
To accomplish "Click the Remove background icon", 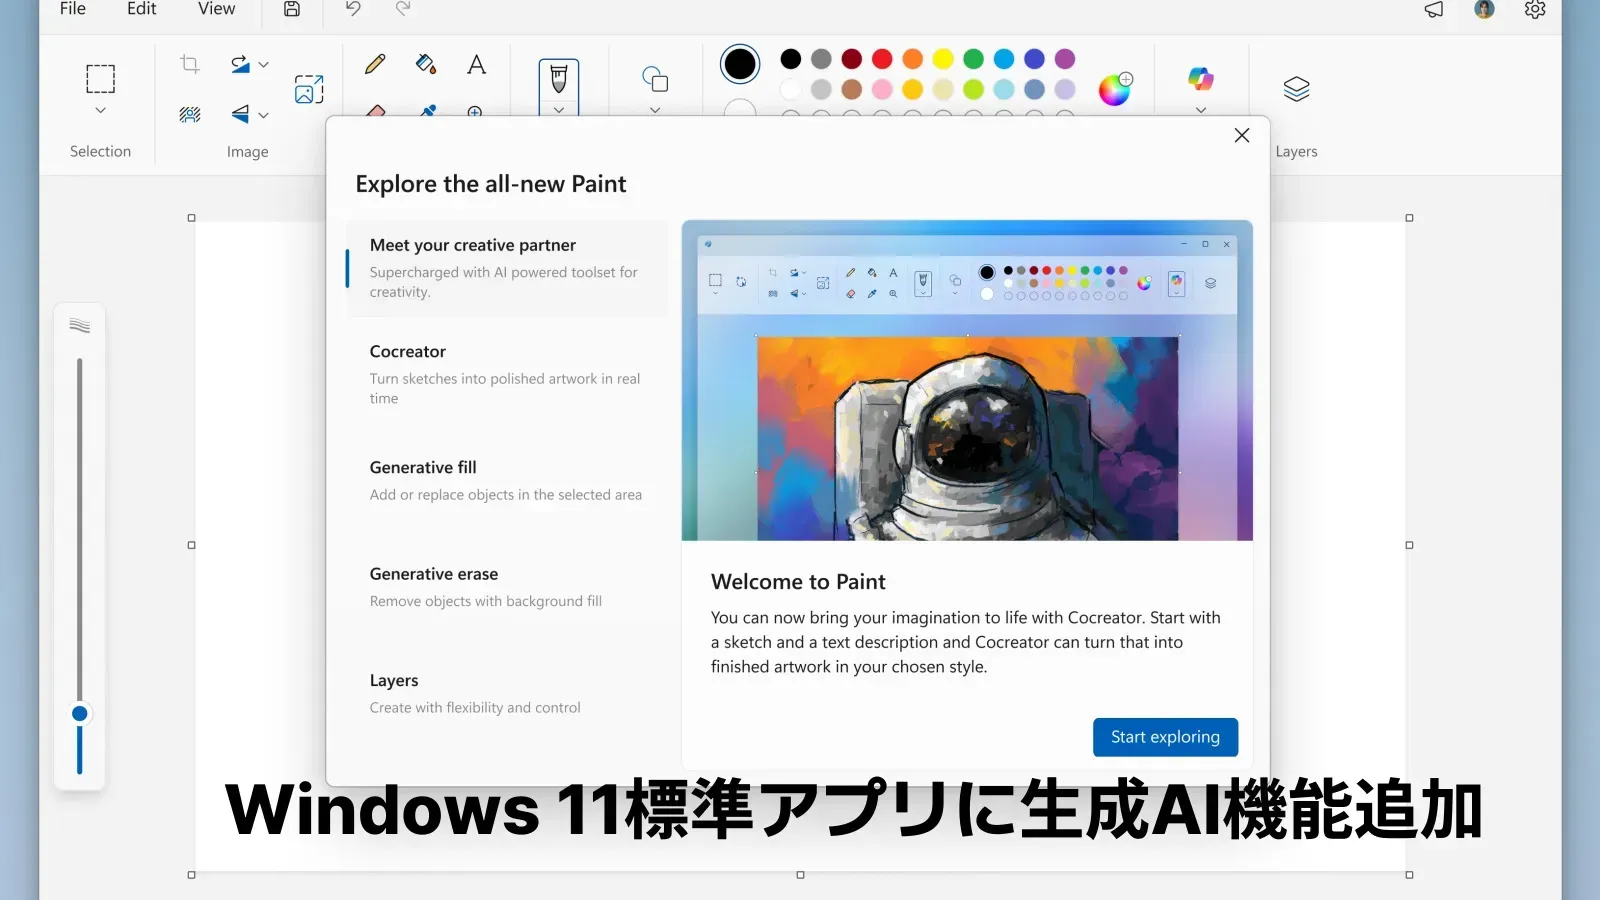I will click(189, 114).
